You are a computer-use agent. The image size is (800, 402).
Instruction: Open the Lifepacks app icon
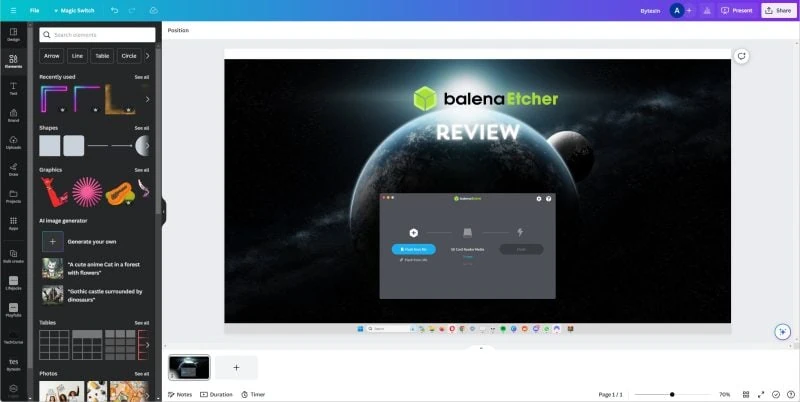(13, 283)
